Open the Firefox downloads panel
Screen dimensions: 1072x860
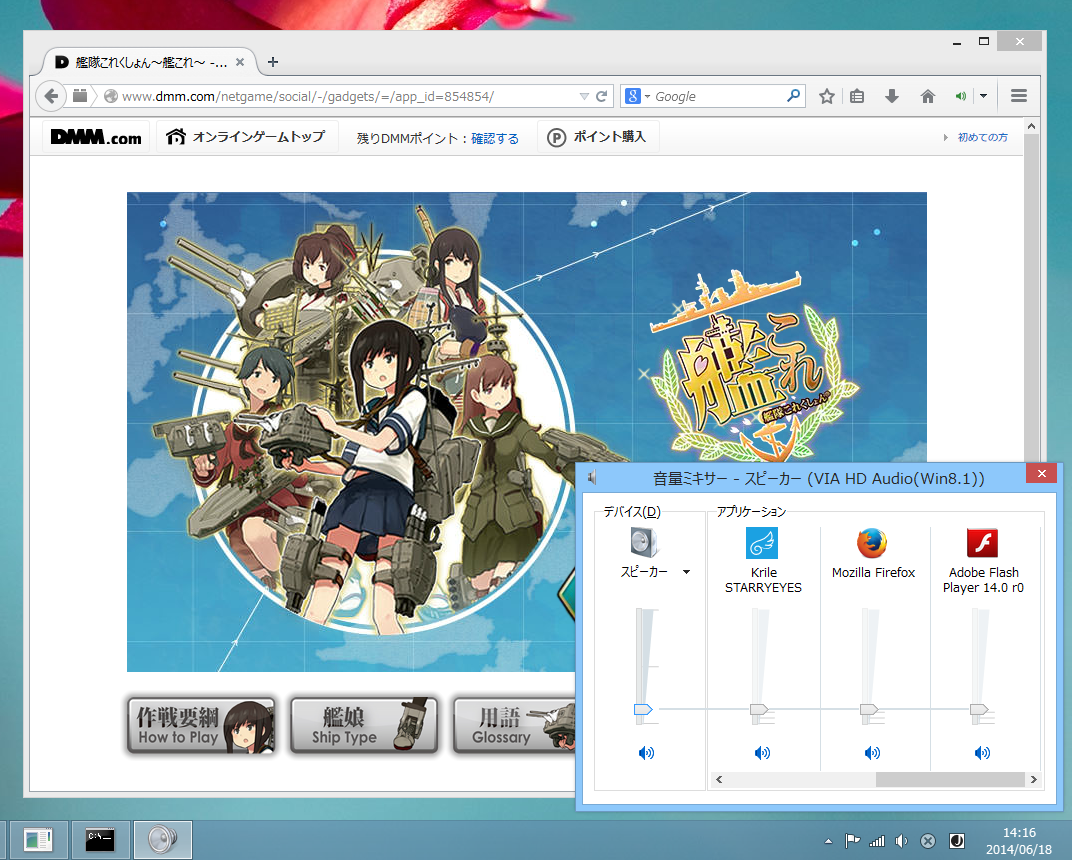click(891, 95)
